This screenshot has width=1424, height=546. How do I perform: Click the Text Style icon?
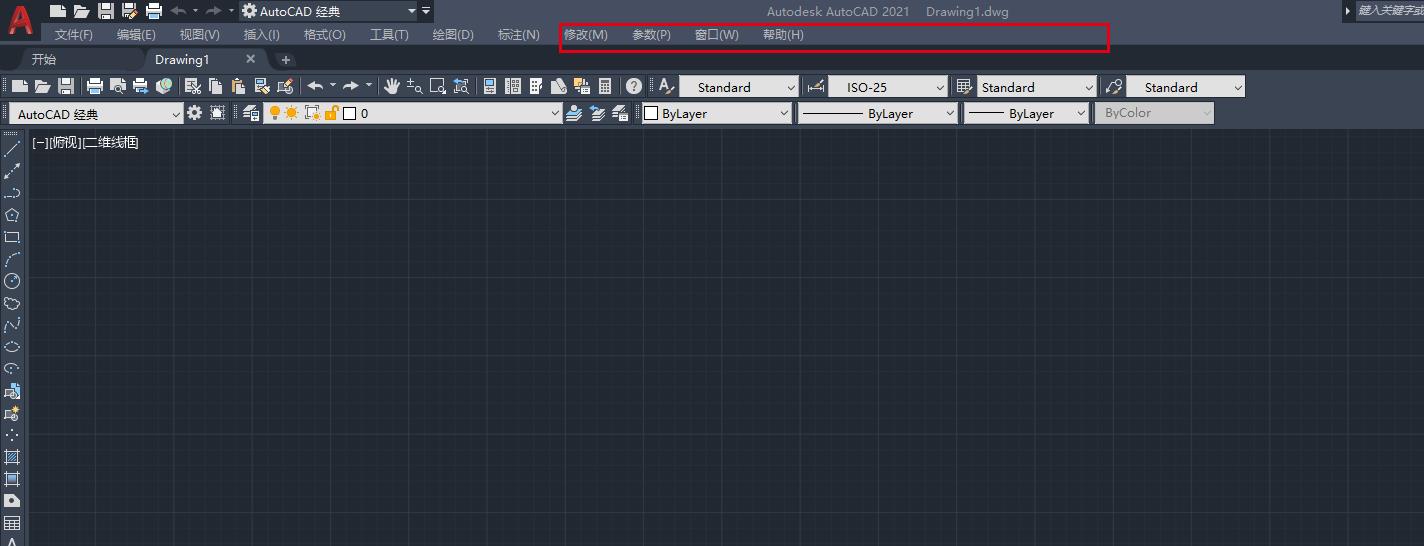click(x=666, y=87)
